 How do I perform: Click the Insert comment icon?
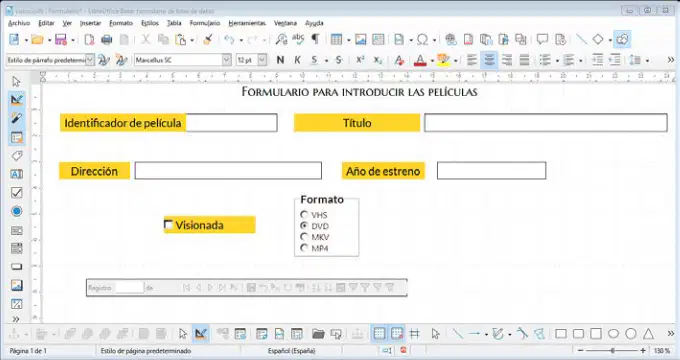point(542,39)
